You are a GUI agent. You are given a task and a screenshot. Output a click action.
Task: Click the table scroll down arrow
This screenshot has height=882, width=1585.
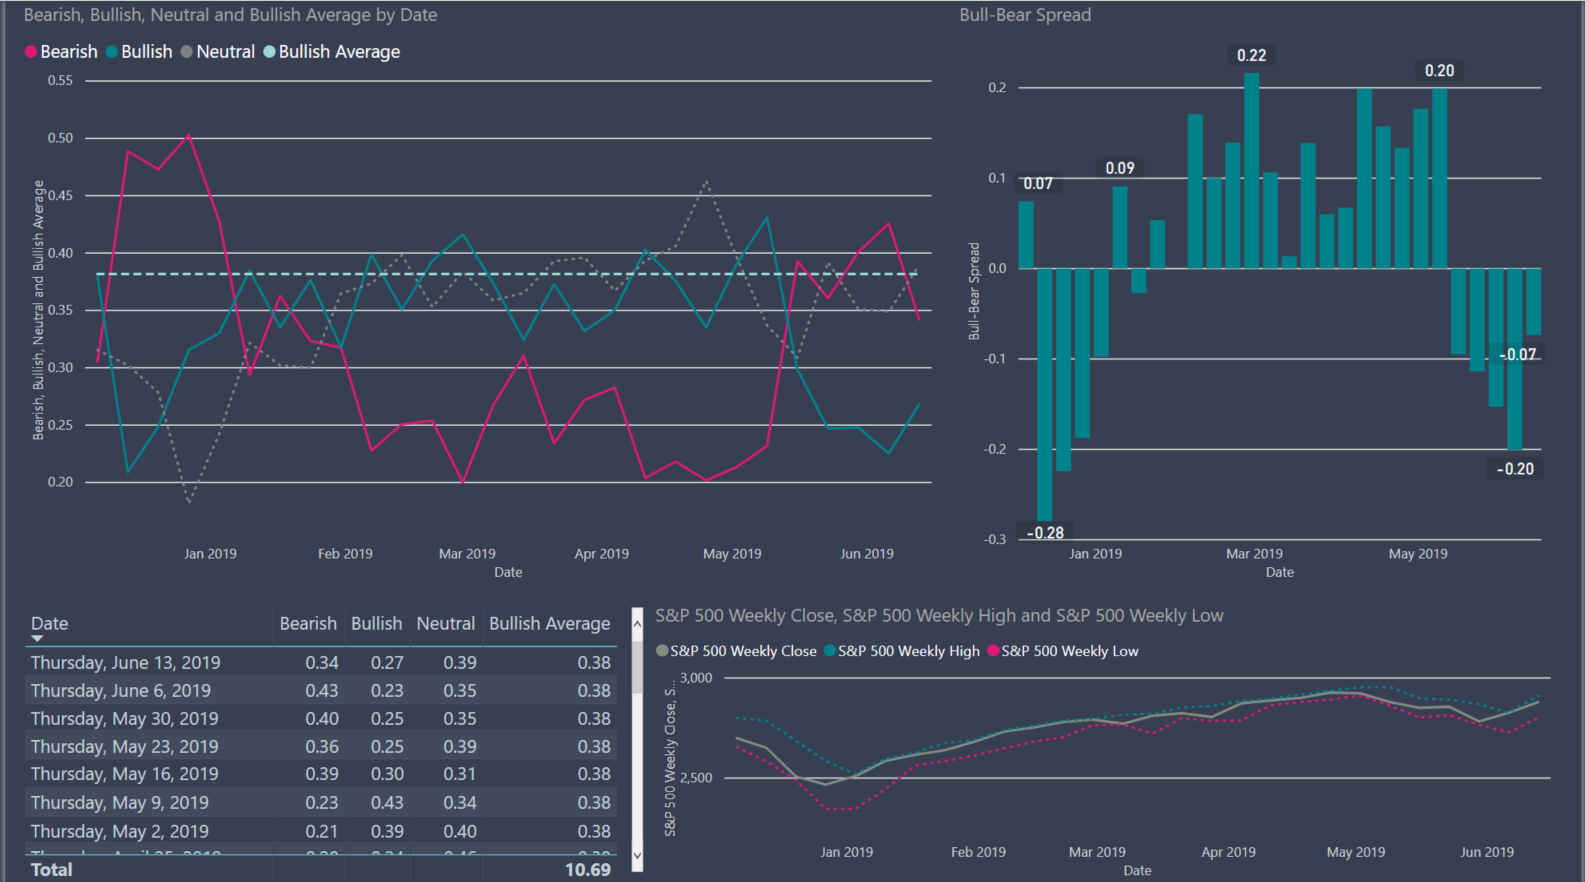pyautogui.click(x=638, y=856)
